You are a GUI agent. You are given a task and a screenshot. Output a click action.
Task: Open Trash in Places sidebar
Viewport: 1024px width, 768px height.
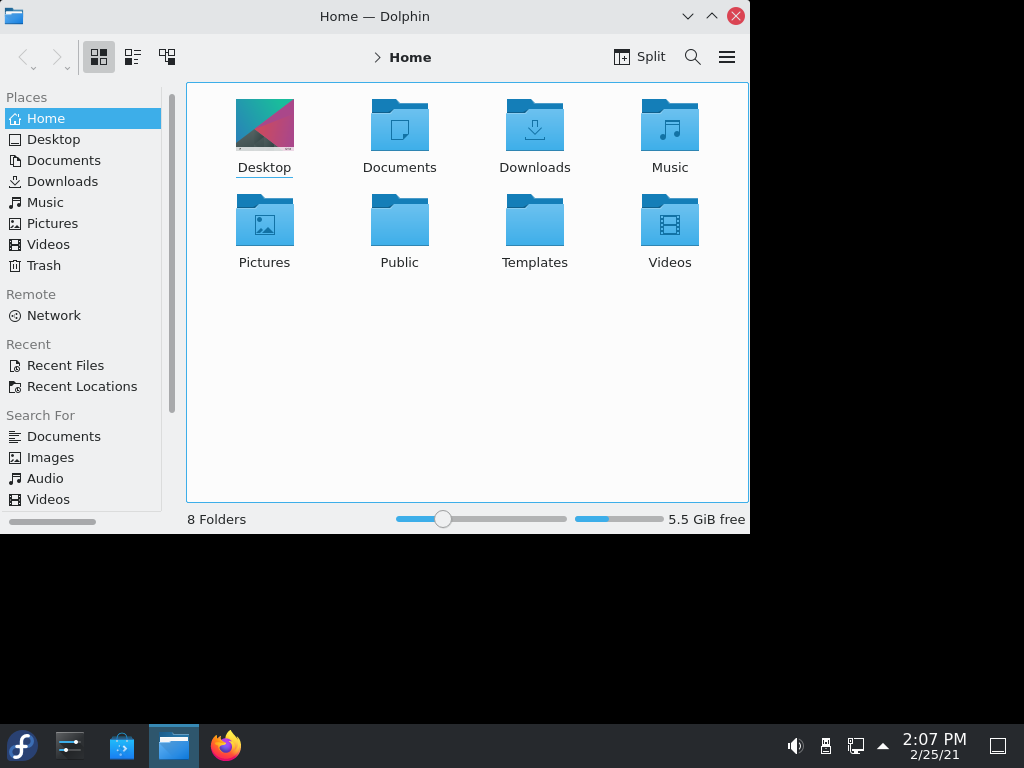[83, 265]
